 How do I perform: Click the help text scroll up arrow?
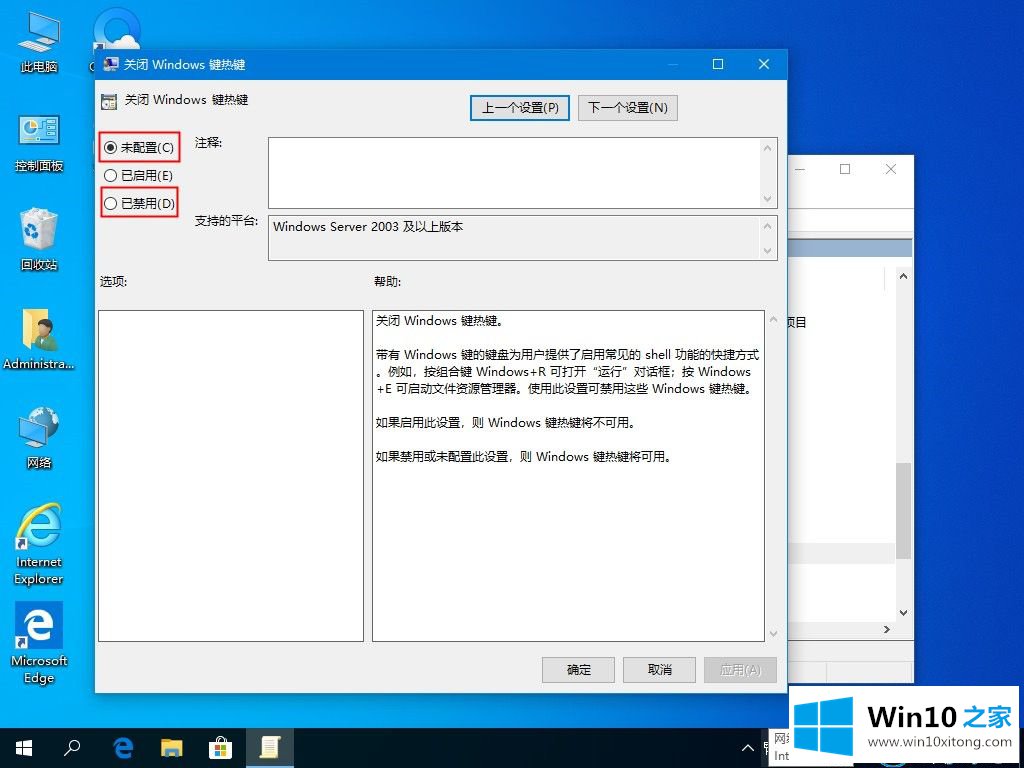pyautogui.click(x=774, y=319)
